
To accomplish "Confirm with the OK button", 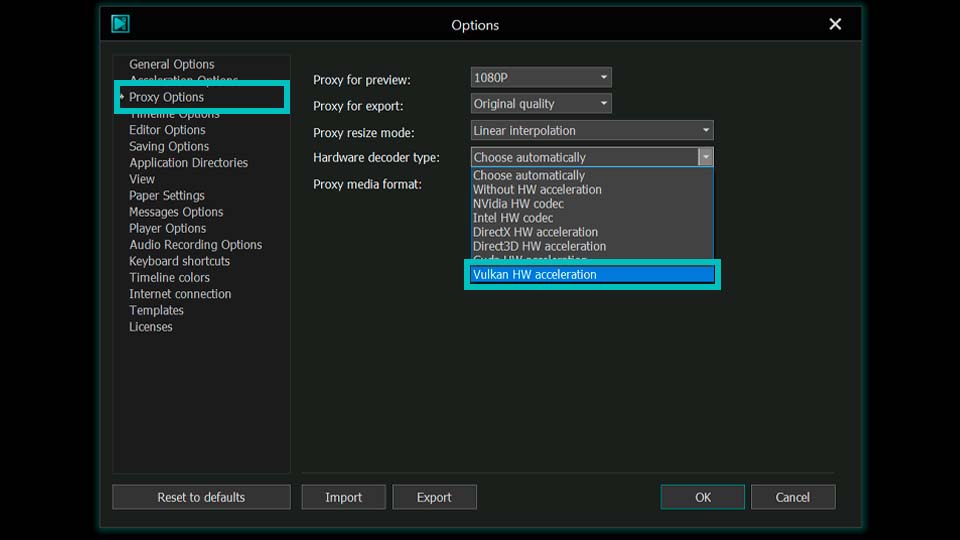I will coord(703,497).
